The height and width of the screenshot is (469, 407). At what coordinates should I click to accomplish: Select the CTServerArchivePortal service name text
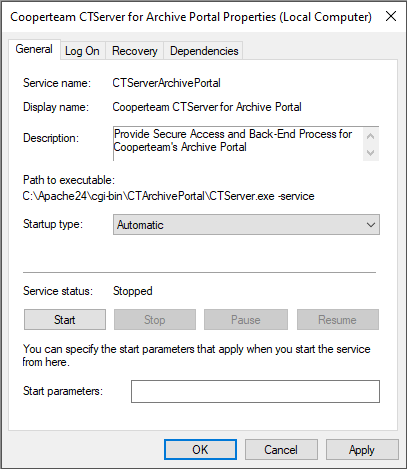click(166, 83)
